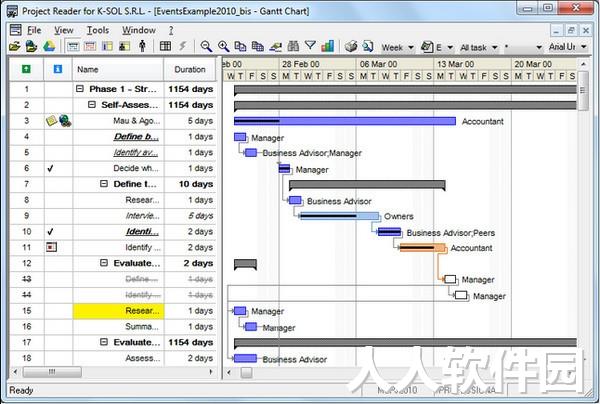Click the go to selected task icon
This screenshot has width=600, height=404.
(275, 47)
